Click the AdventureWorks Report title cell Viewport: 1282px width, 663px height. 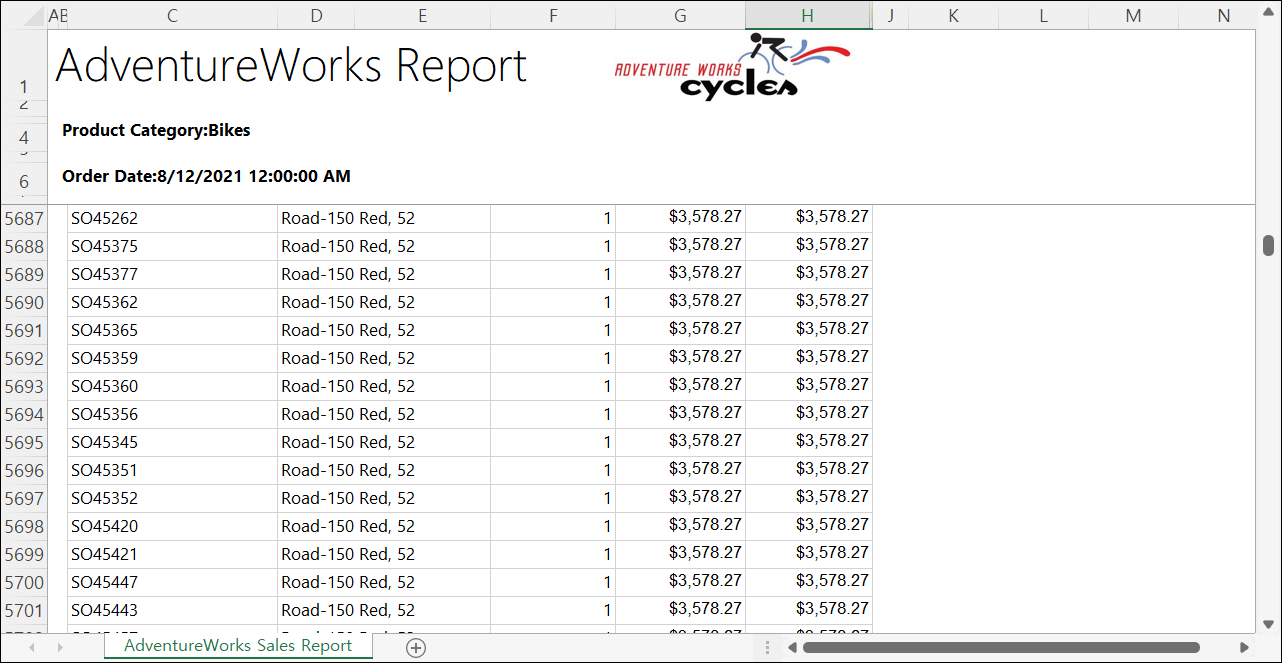pyautogui.click(x=291, y=65)
